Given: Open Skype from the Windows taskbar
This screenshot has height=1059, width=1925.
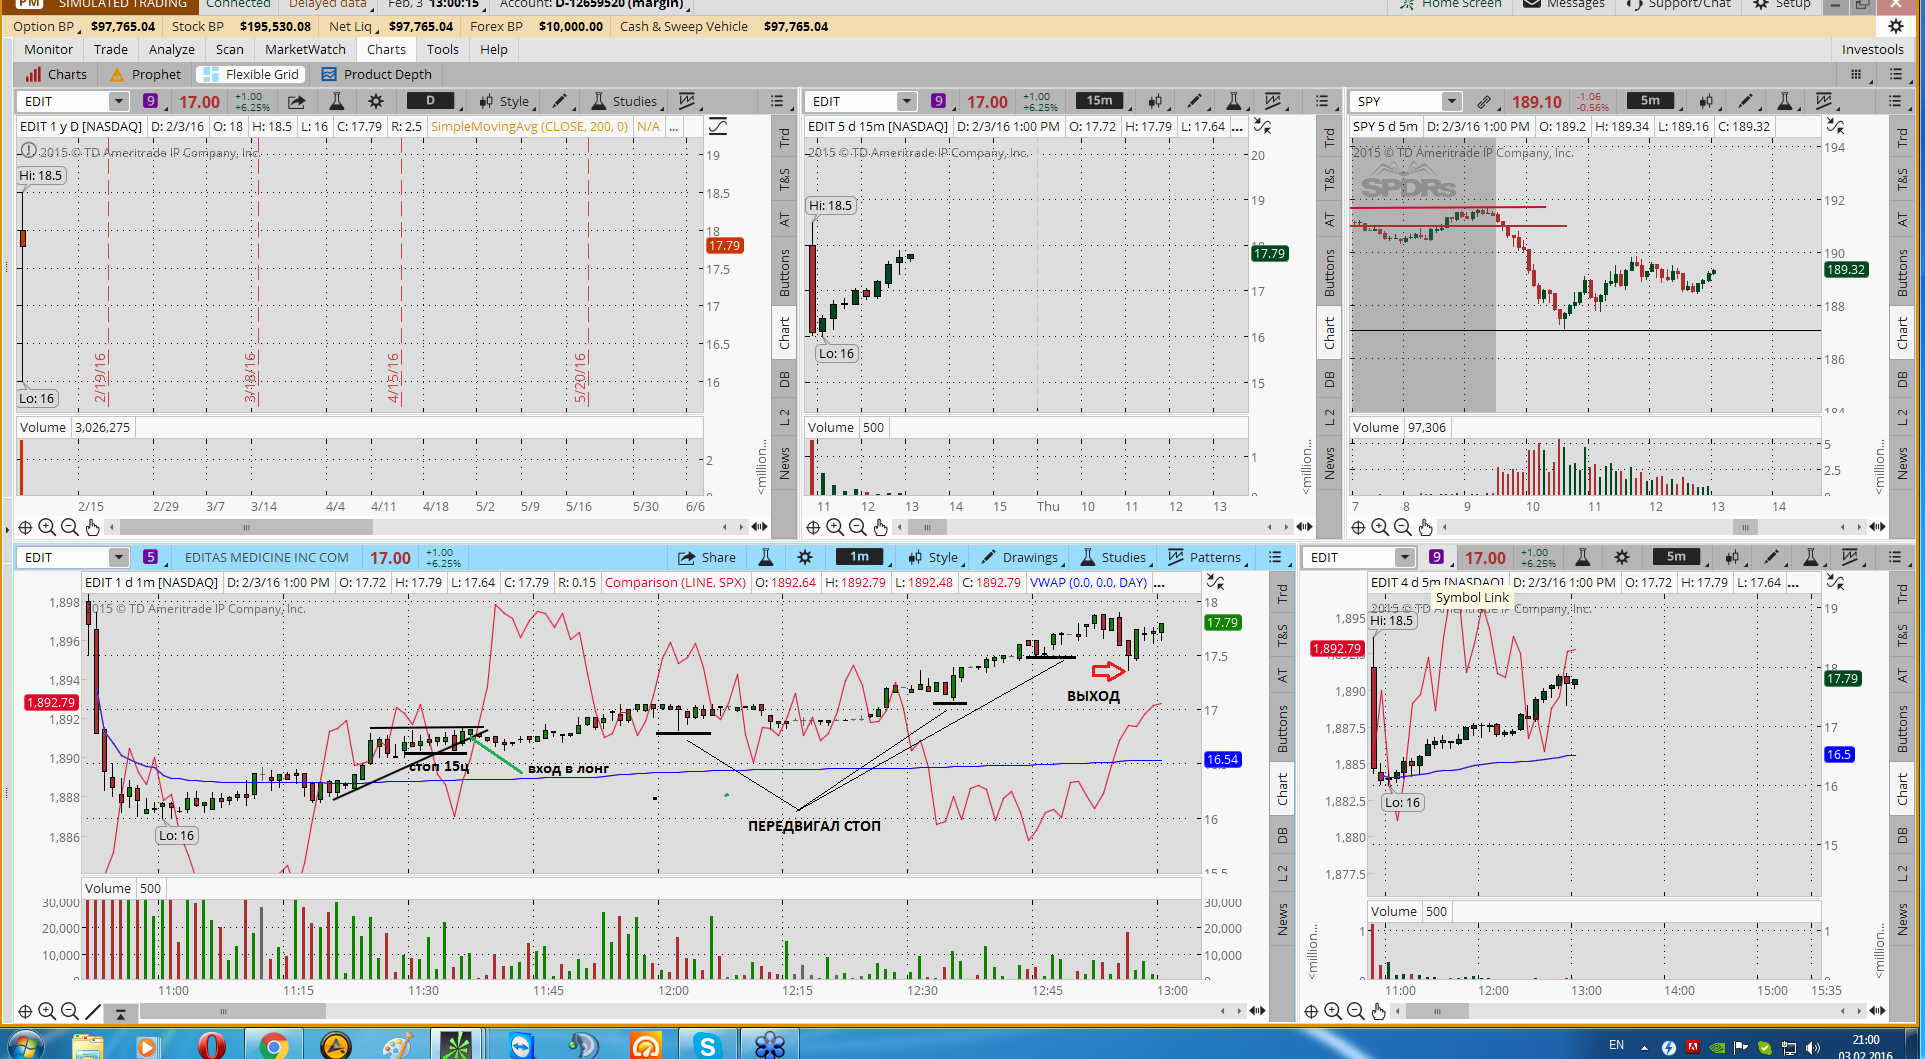Looking at the screenshot, I should coord(707,1045).
